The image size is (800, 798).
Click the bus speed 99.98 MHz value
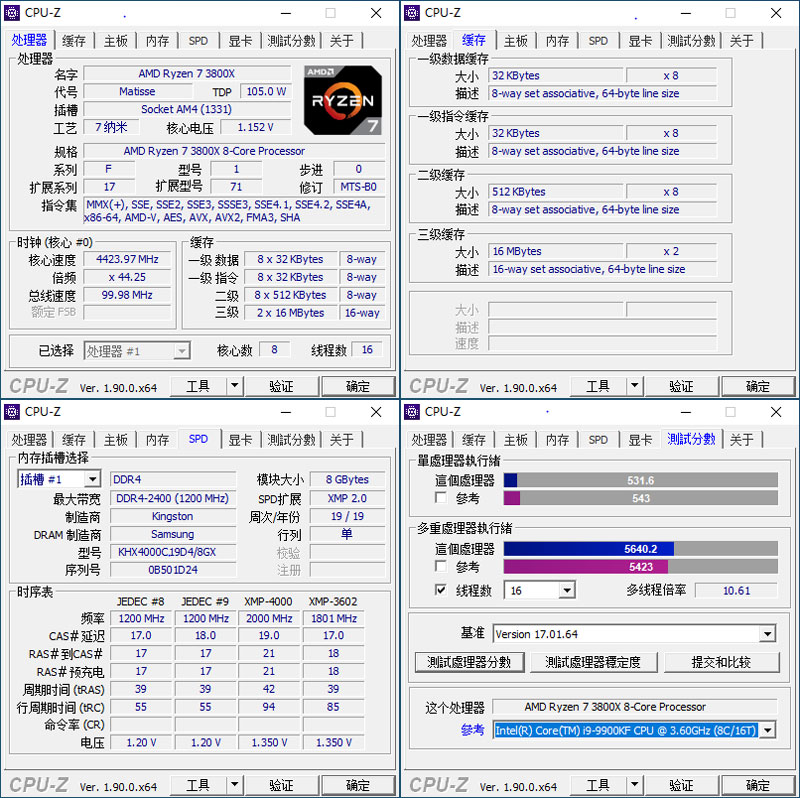coord(127,294)
